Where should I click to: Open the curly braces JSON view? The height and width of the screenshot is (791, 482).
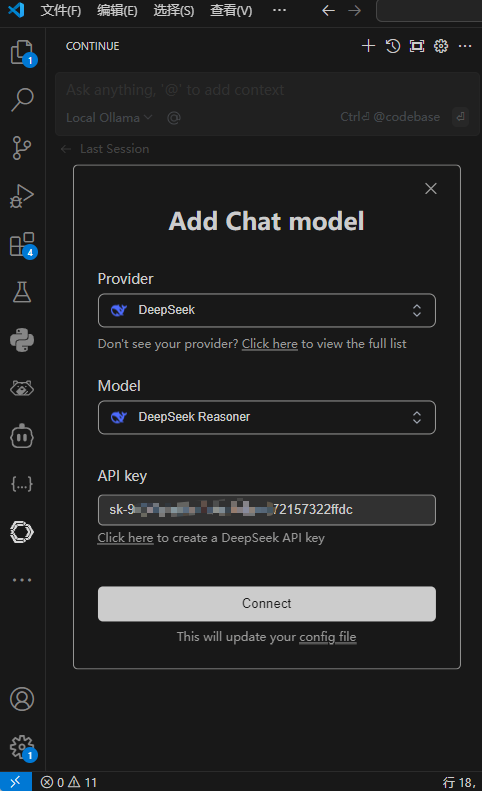[22, 484]
